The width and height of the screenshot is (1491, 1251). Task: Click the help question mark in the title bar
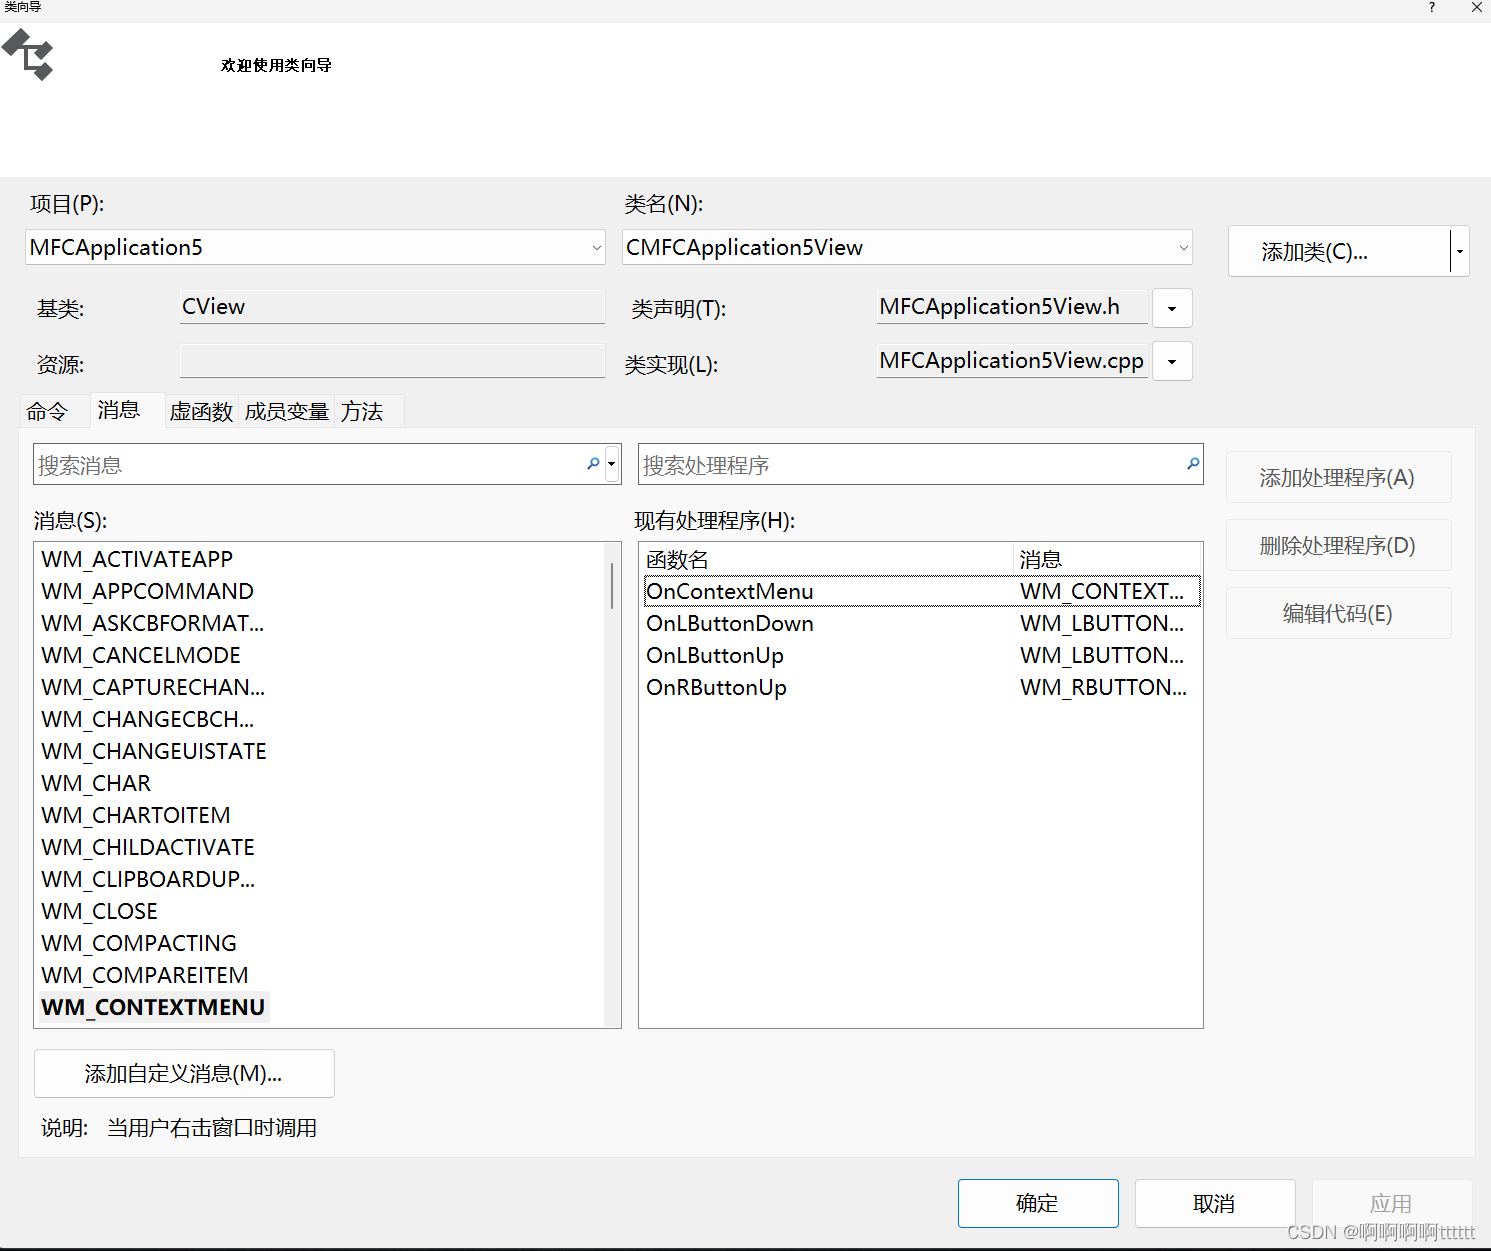click(1432, 7)
